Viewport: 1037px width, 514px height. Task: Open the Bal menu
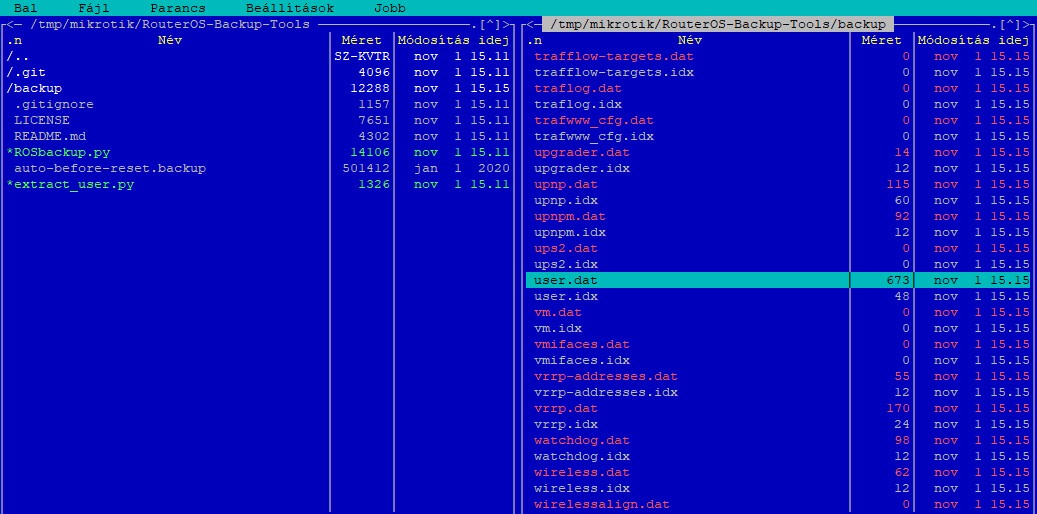(25, 9)
